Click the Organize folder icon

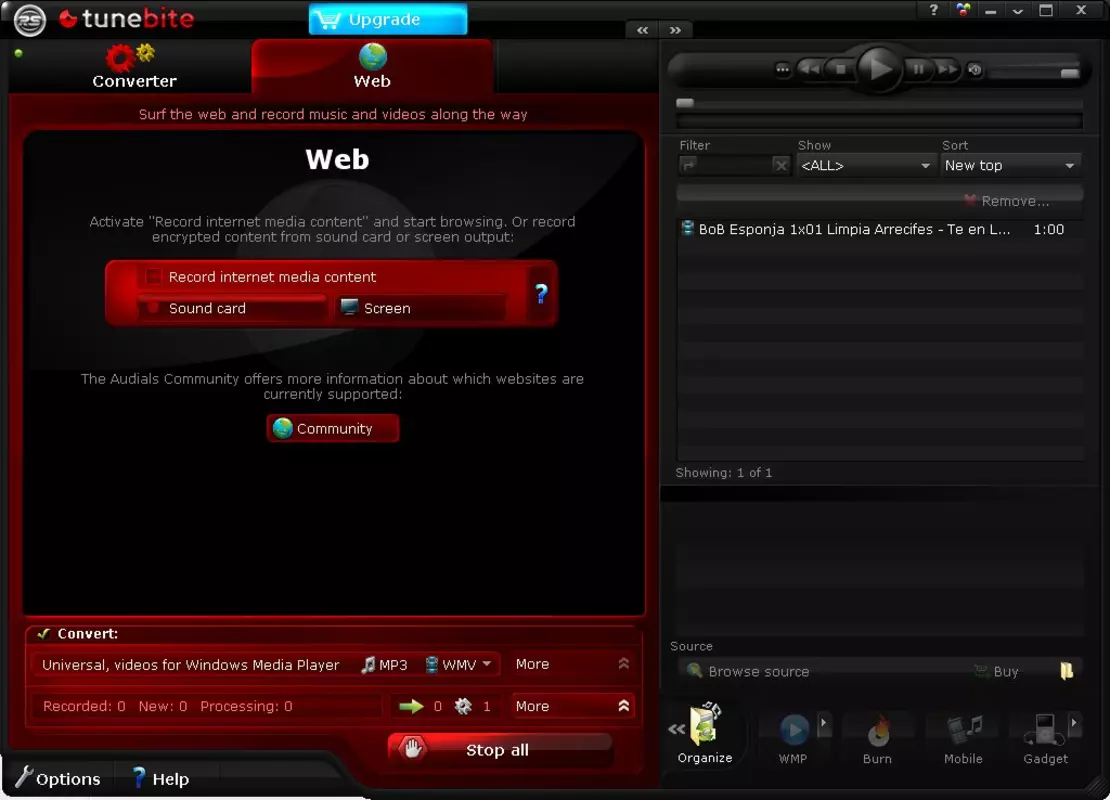pyautogui.click(x=705, y=724)
